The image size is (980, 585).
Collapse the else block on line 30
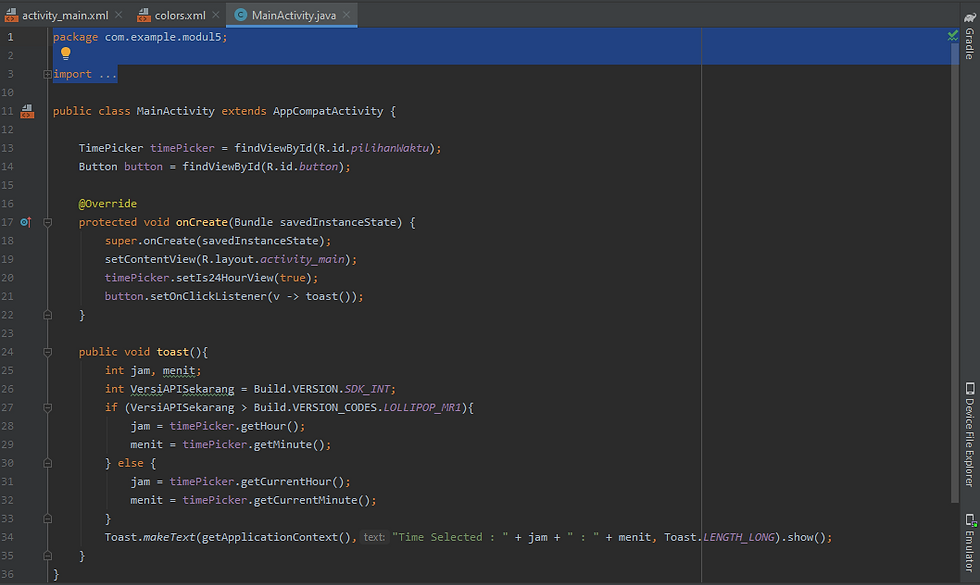pyautogui.click(x=48, y=463)
